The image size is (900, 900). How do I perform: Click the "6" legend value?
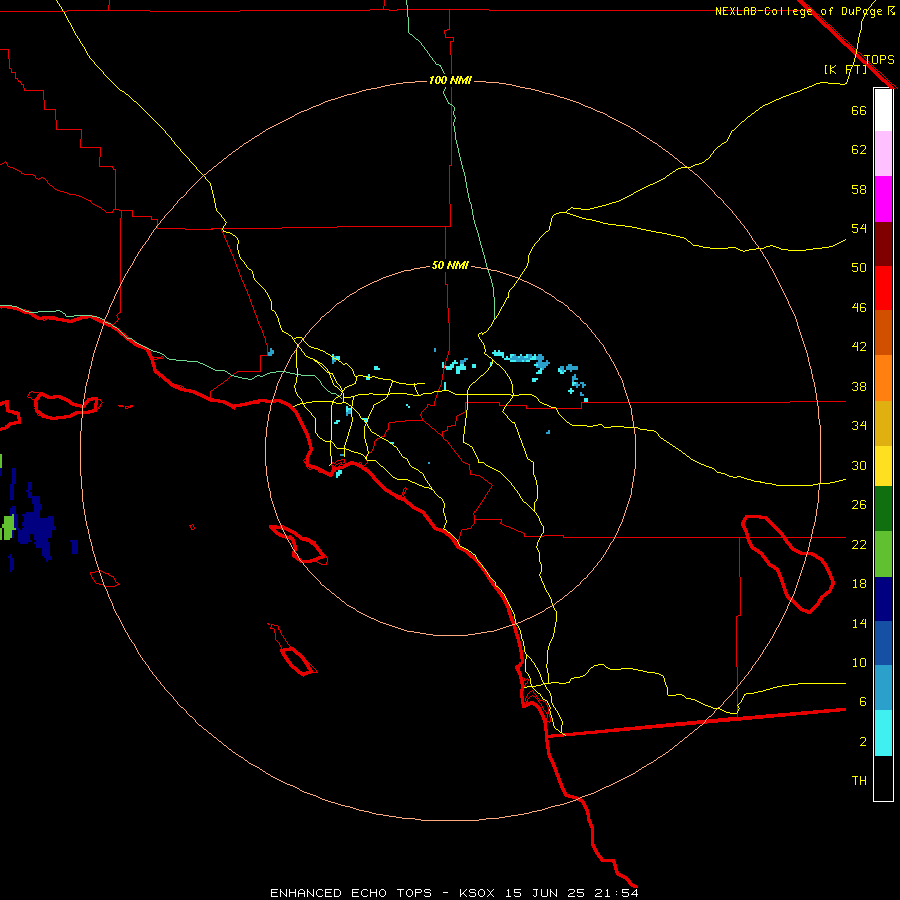point(862,701)
